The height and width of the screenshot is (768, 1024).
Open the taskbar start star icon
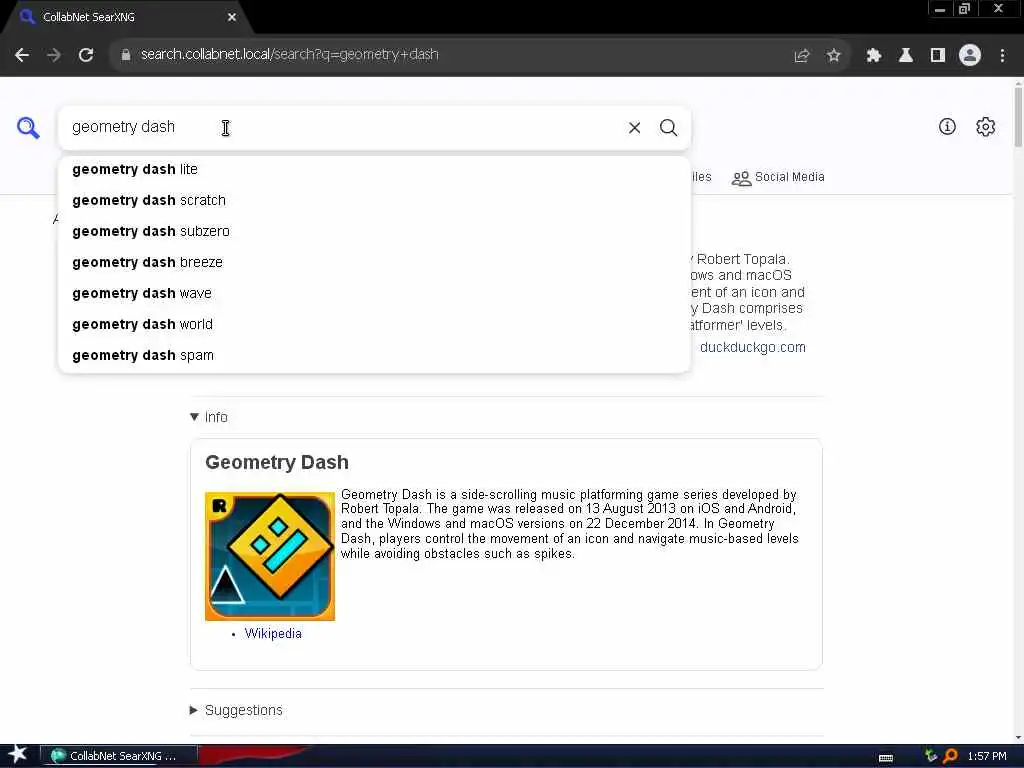(x=18, y=755)
